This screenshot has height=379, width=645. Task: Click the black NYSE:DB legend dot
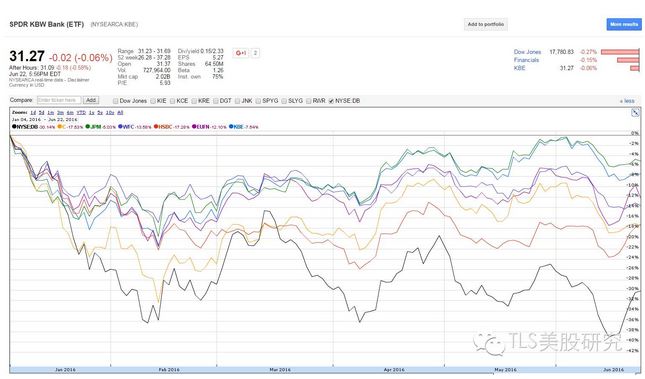(14, 127)
